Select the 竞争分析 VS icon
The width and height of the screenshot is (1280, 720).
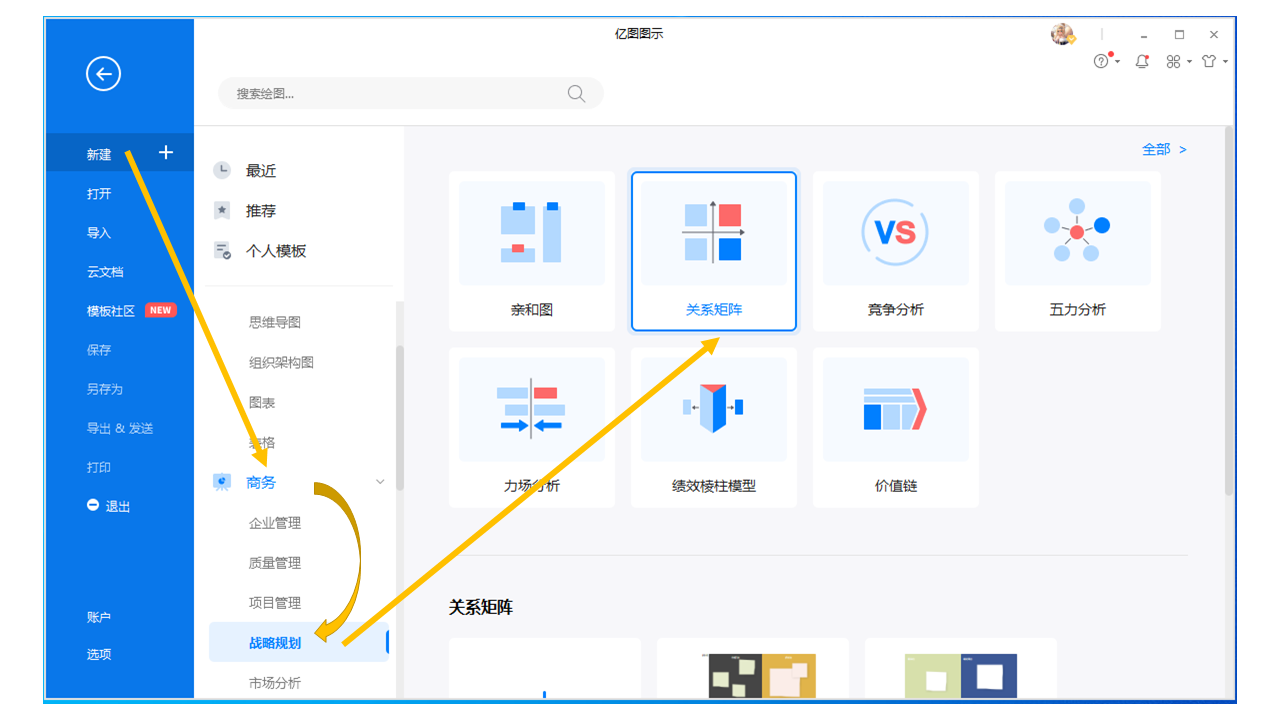895,232
